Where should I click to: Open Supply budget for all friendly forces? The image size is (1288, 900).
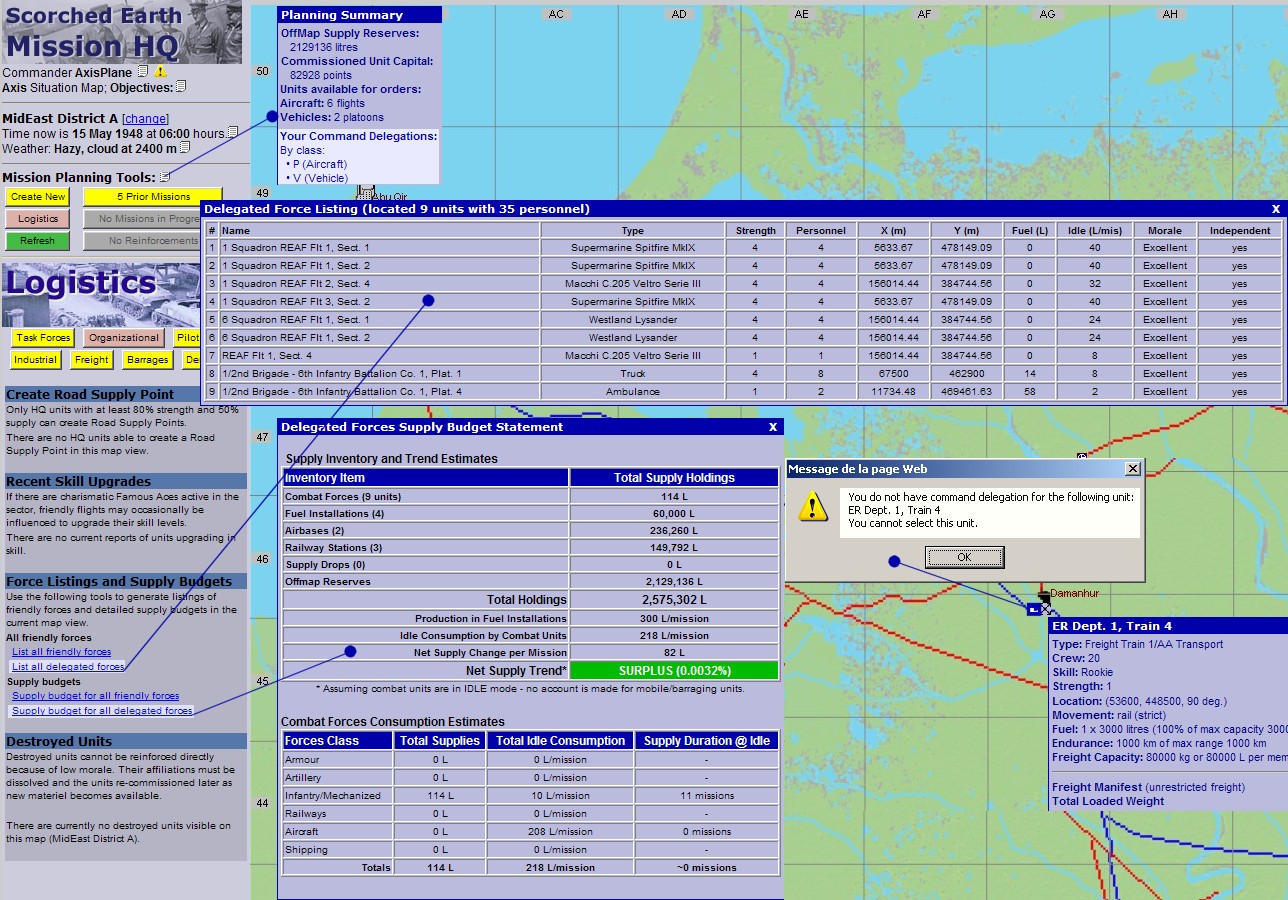point(95,696)
